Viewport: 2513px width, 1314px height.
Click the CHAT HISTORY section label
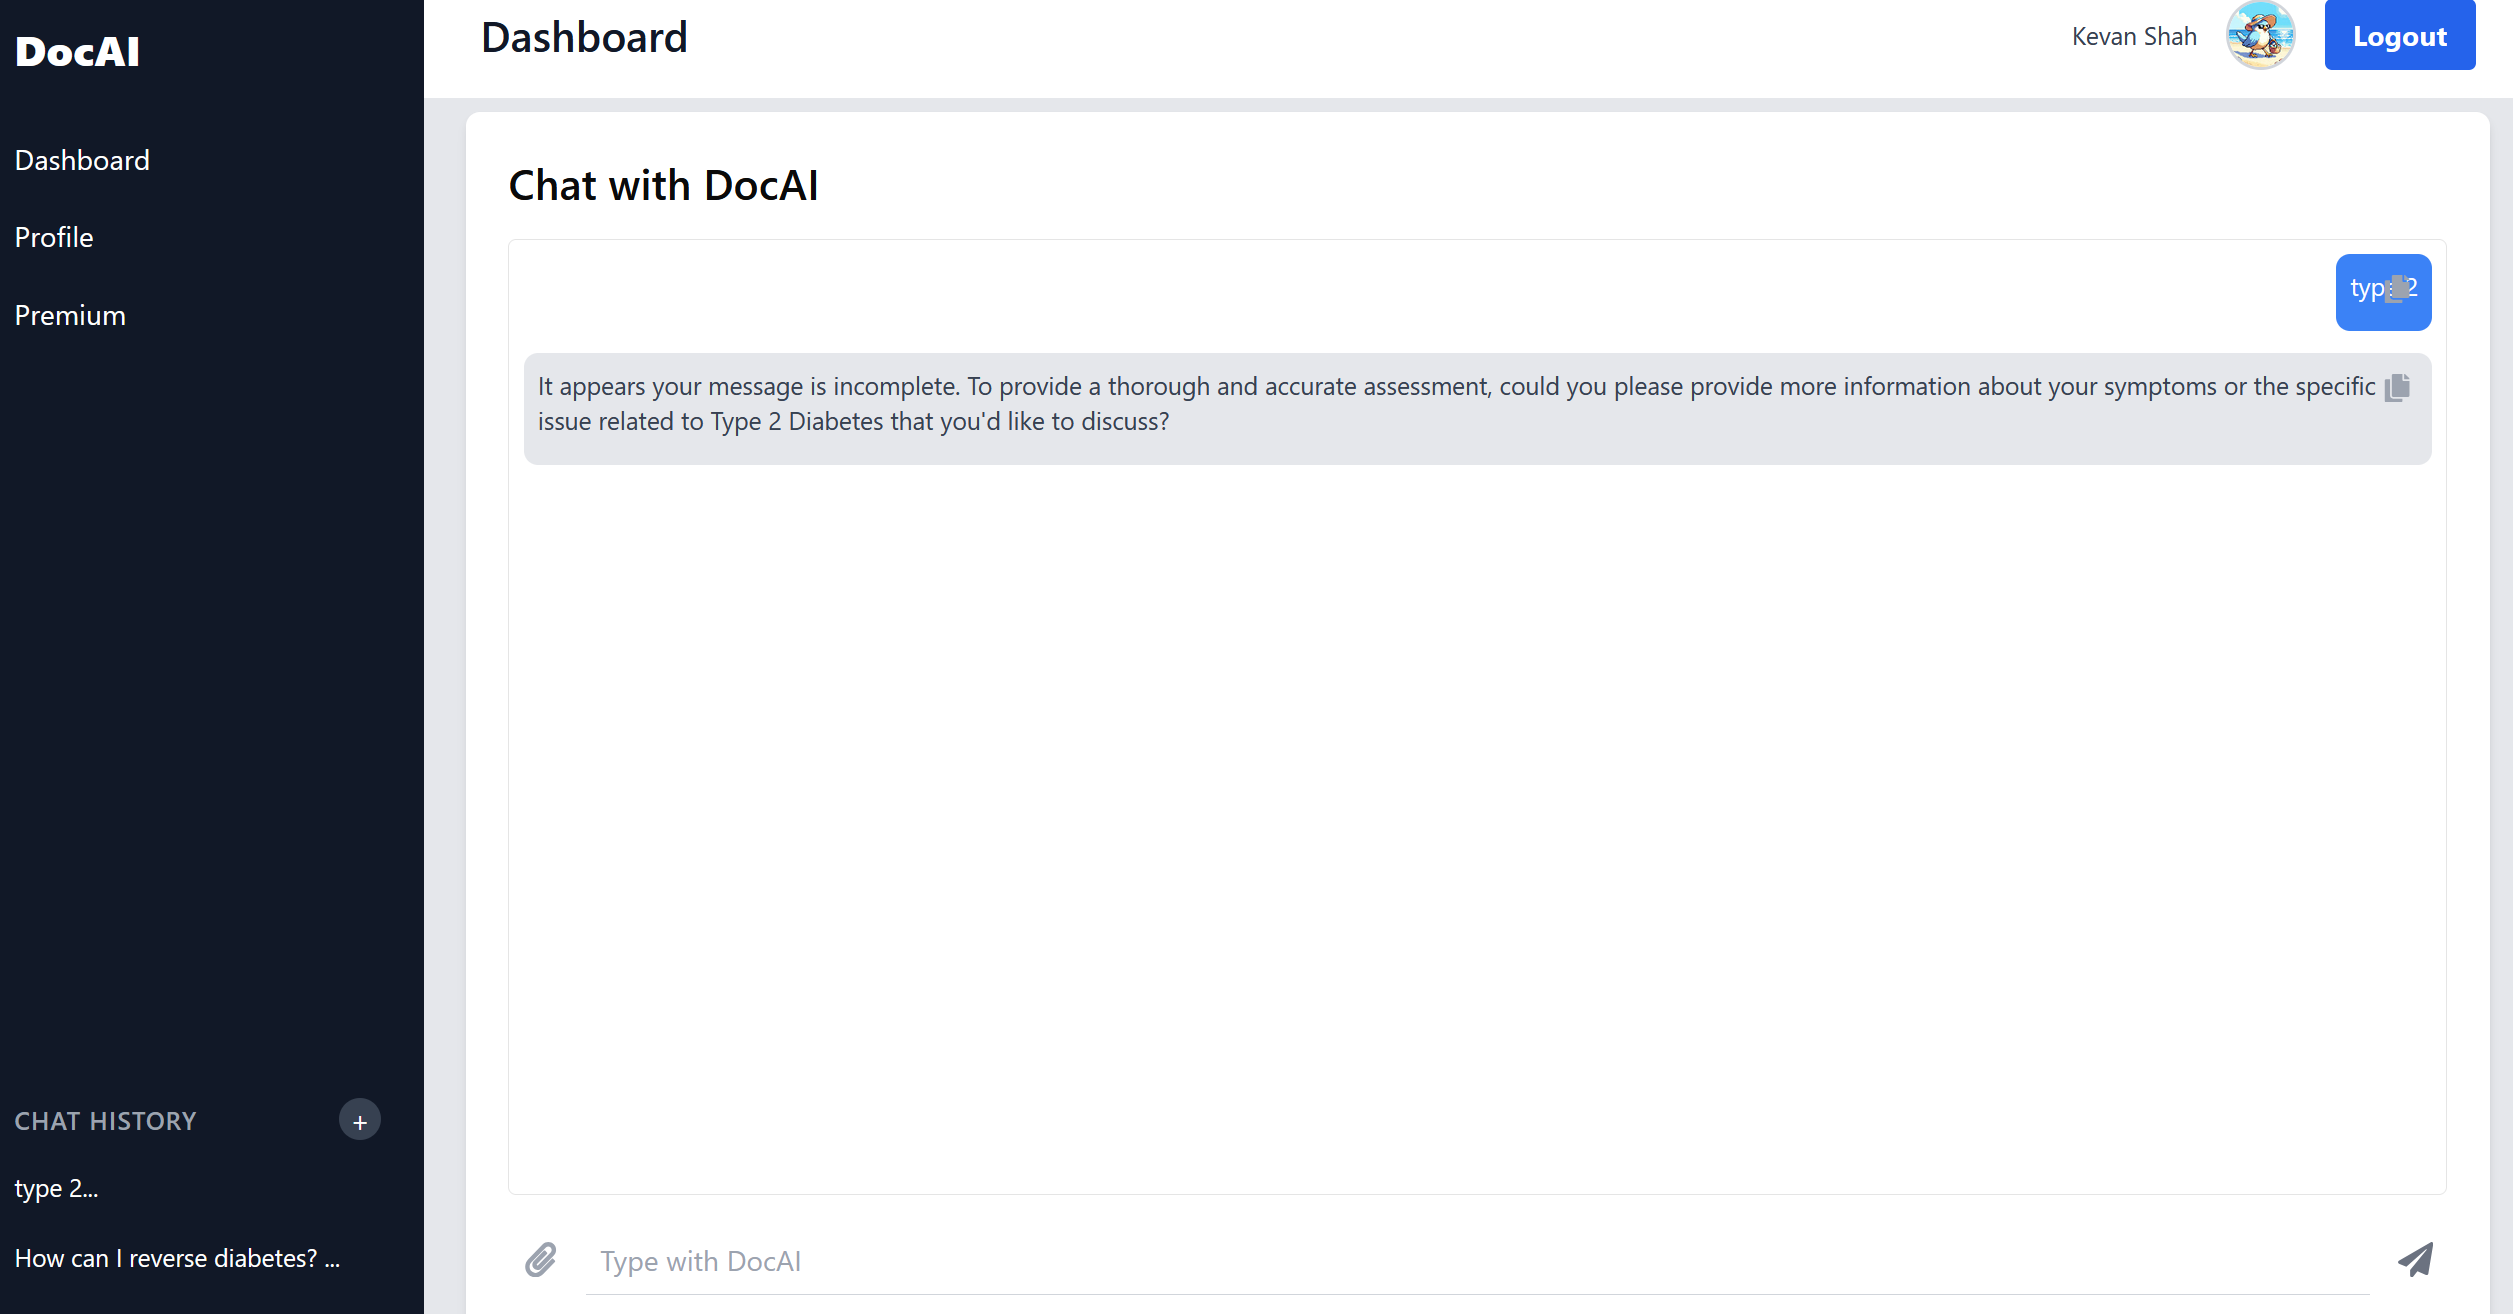coord(106,1122)
